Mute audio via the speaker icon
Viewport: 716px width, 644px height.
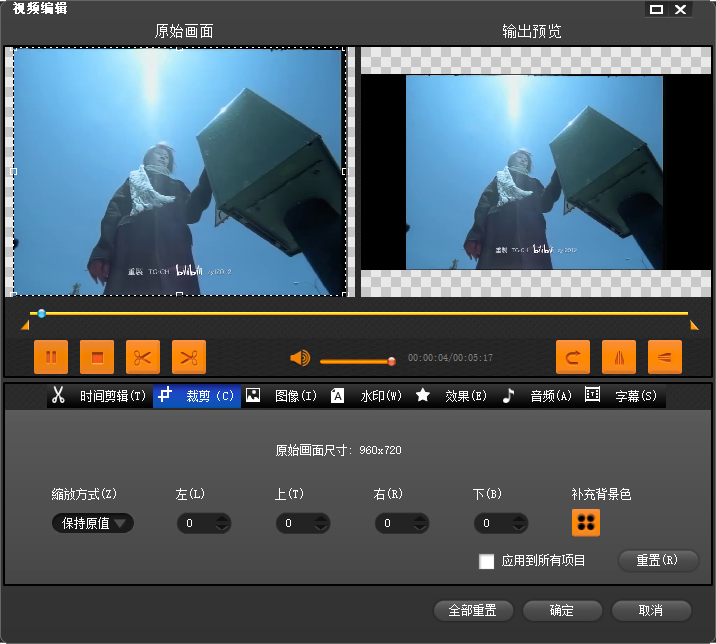(300, 358)
